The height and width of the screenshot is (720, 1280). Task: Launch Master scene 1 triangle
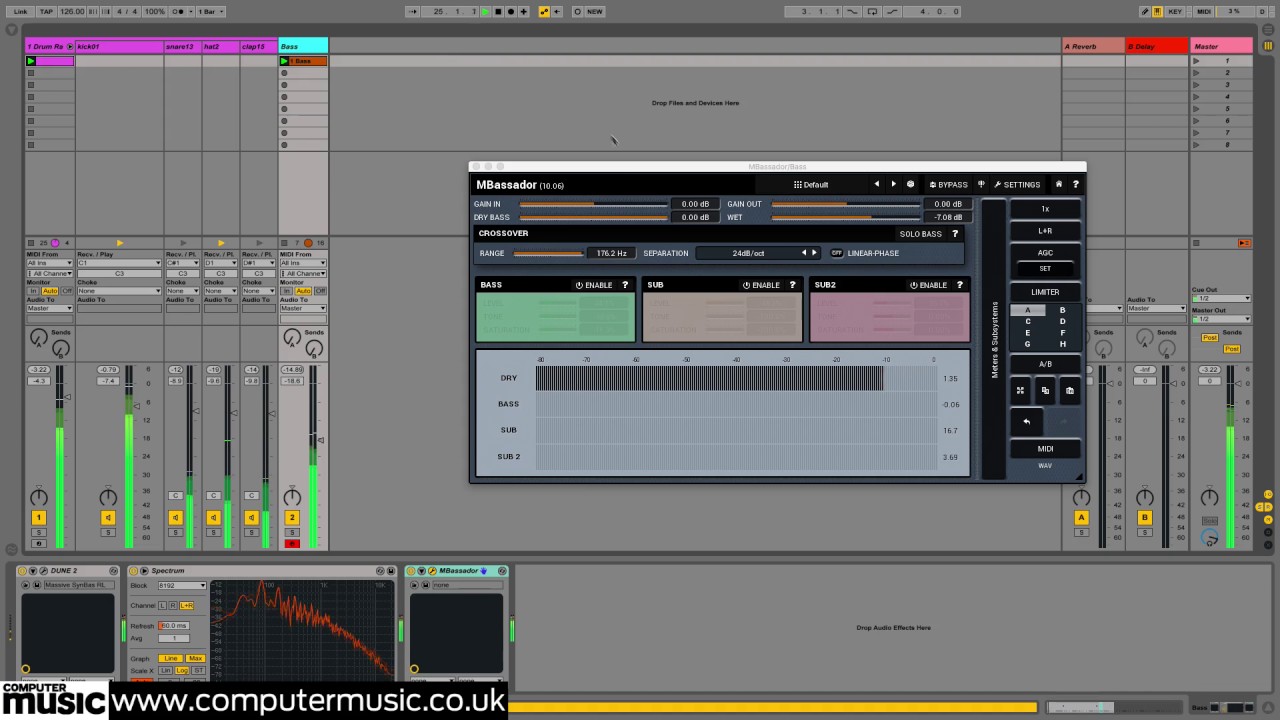tap(1196, 61)
